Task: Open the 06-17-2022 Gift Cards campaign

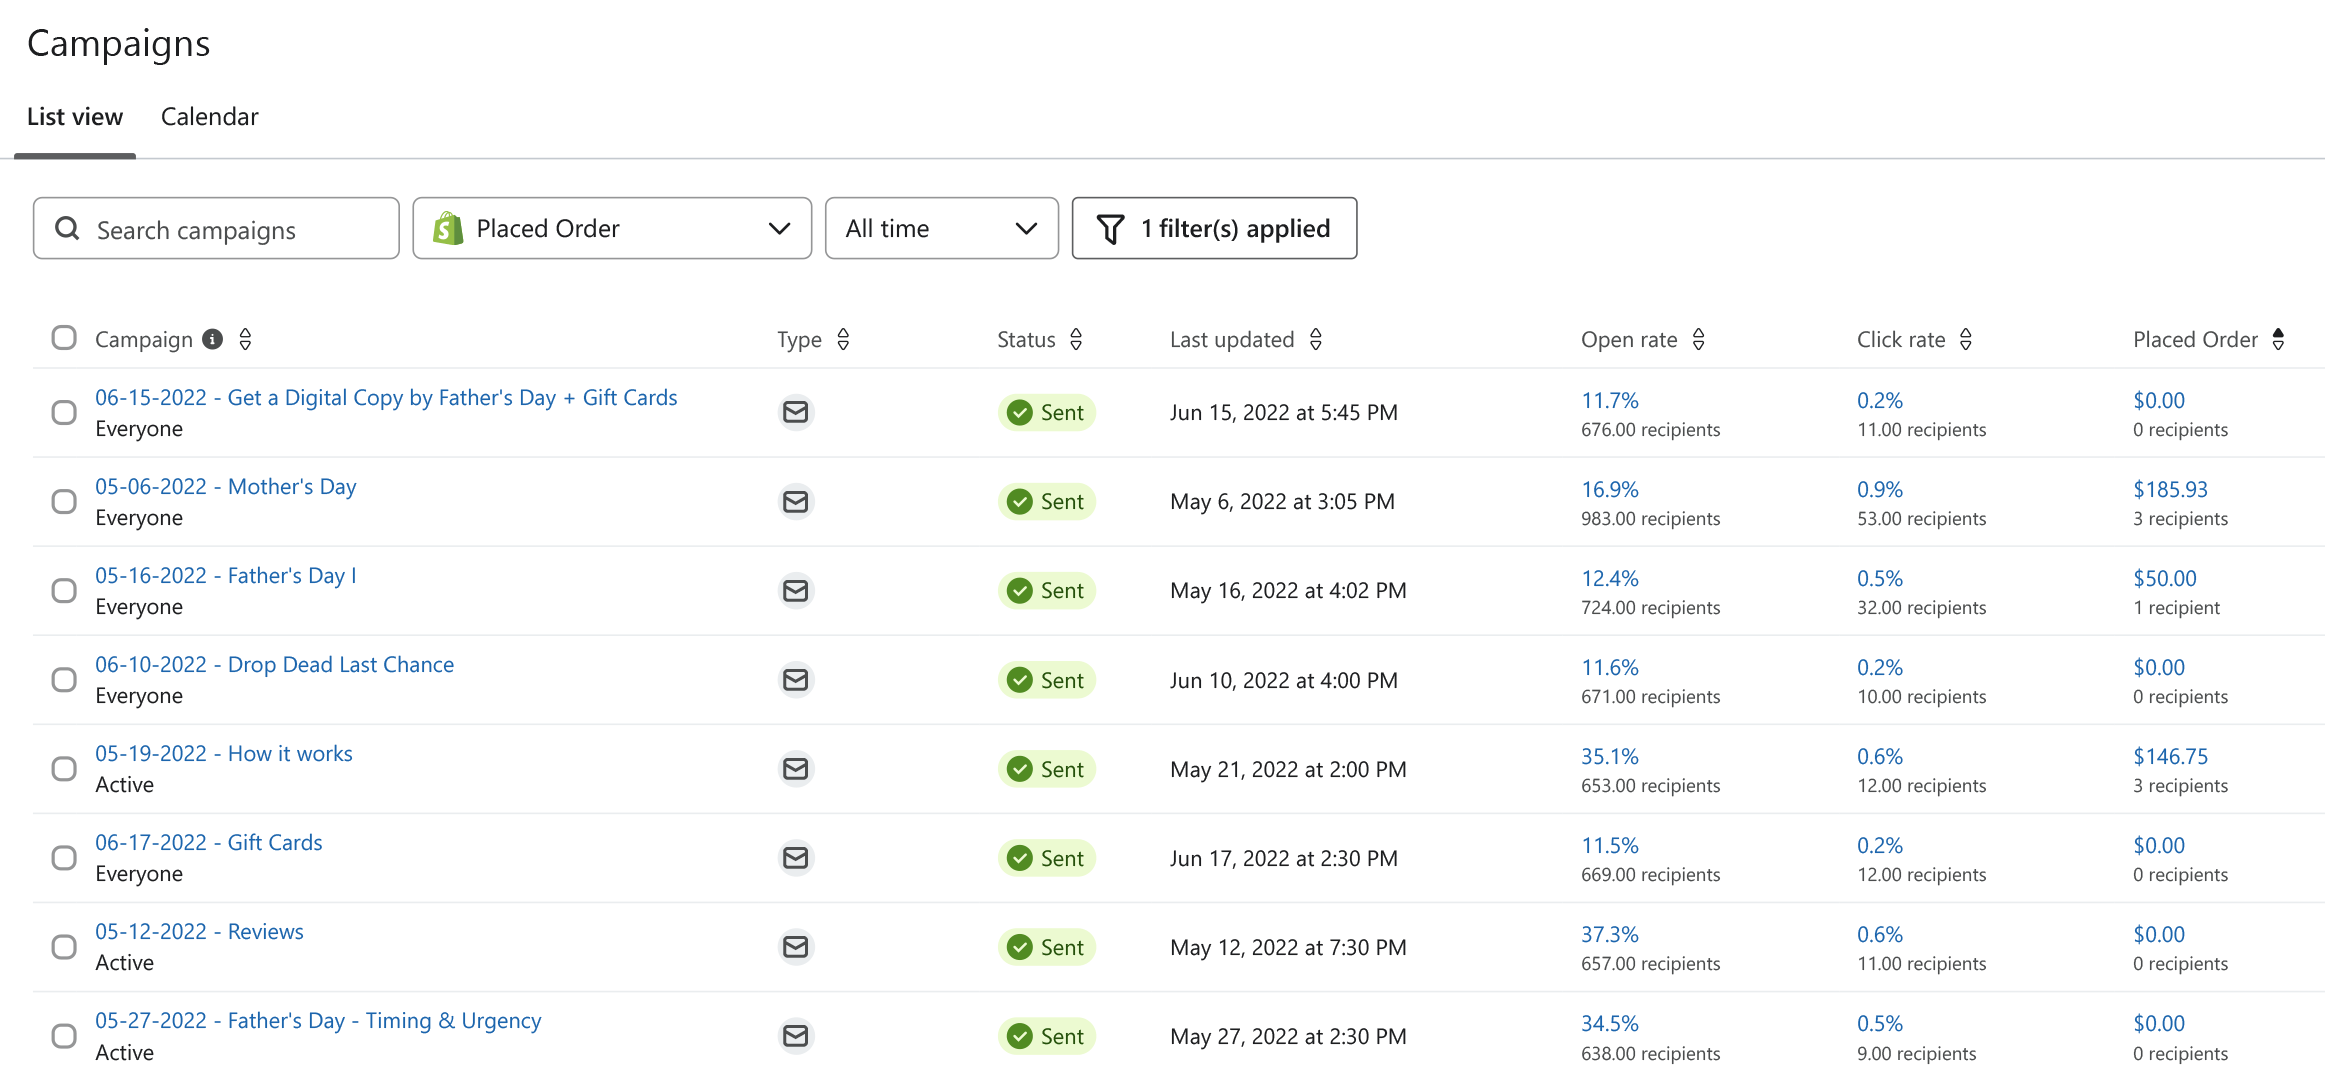Action: (x=209, y=842)
